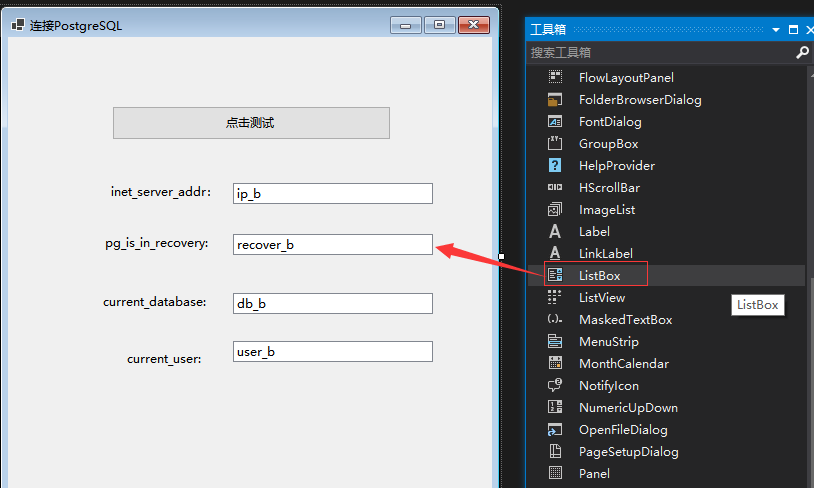The width and height of the screenshot is (814, 488).
Task: Minimize the 连接PostgreSQL form window
Action: pyautogui.click(x=406, y=25)
